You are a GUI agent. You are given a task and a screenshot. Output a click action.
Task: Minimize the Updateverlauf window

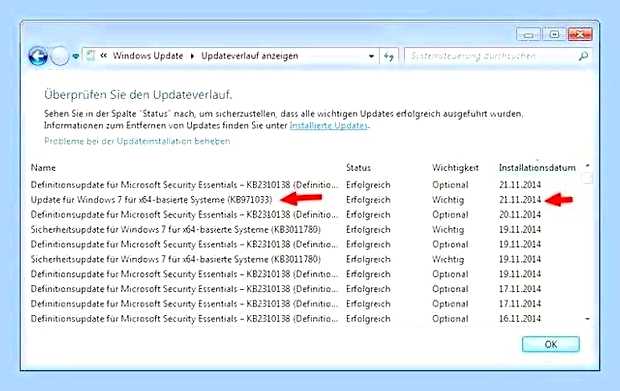(528, 35)
